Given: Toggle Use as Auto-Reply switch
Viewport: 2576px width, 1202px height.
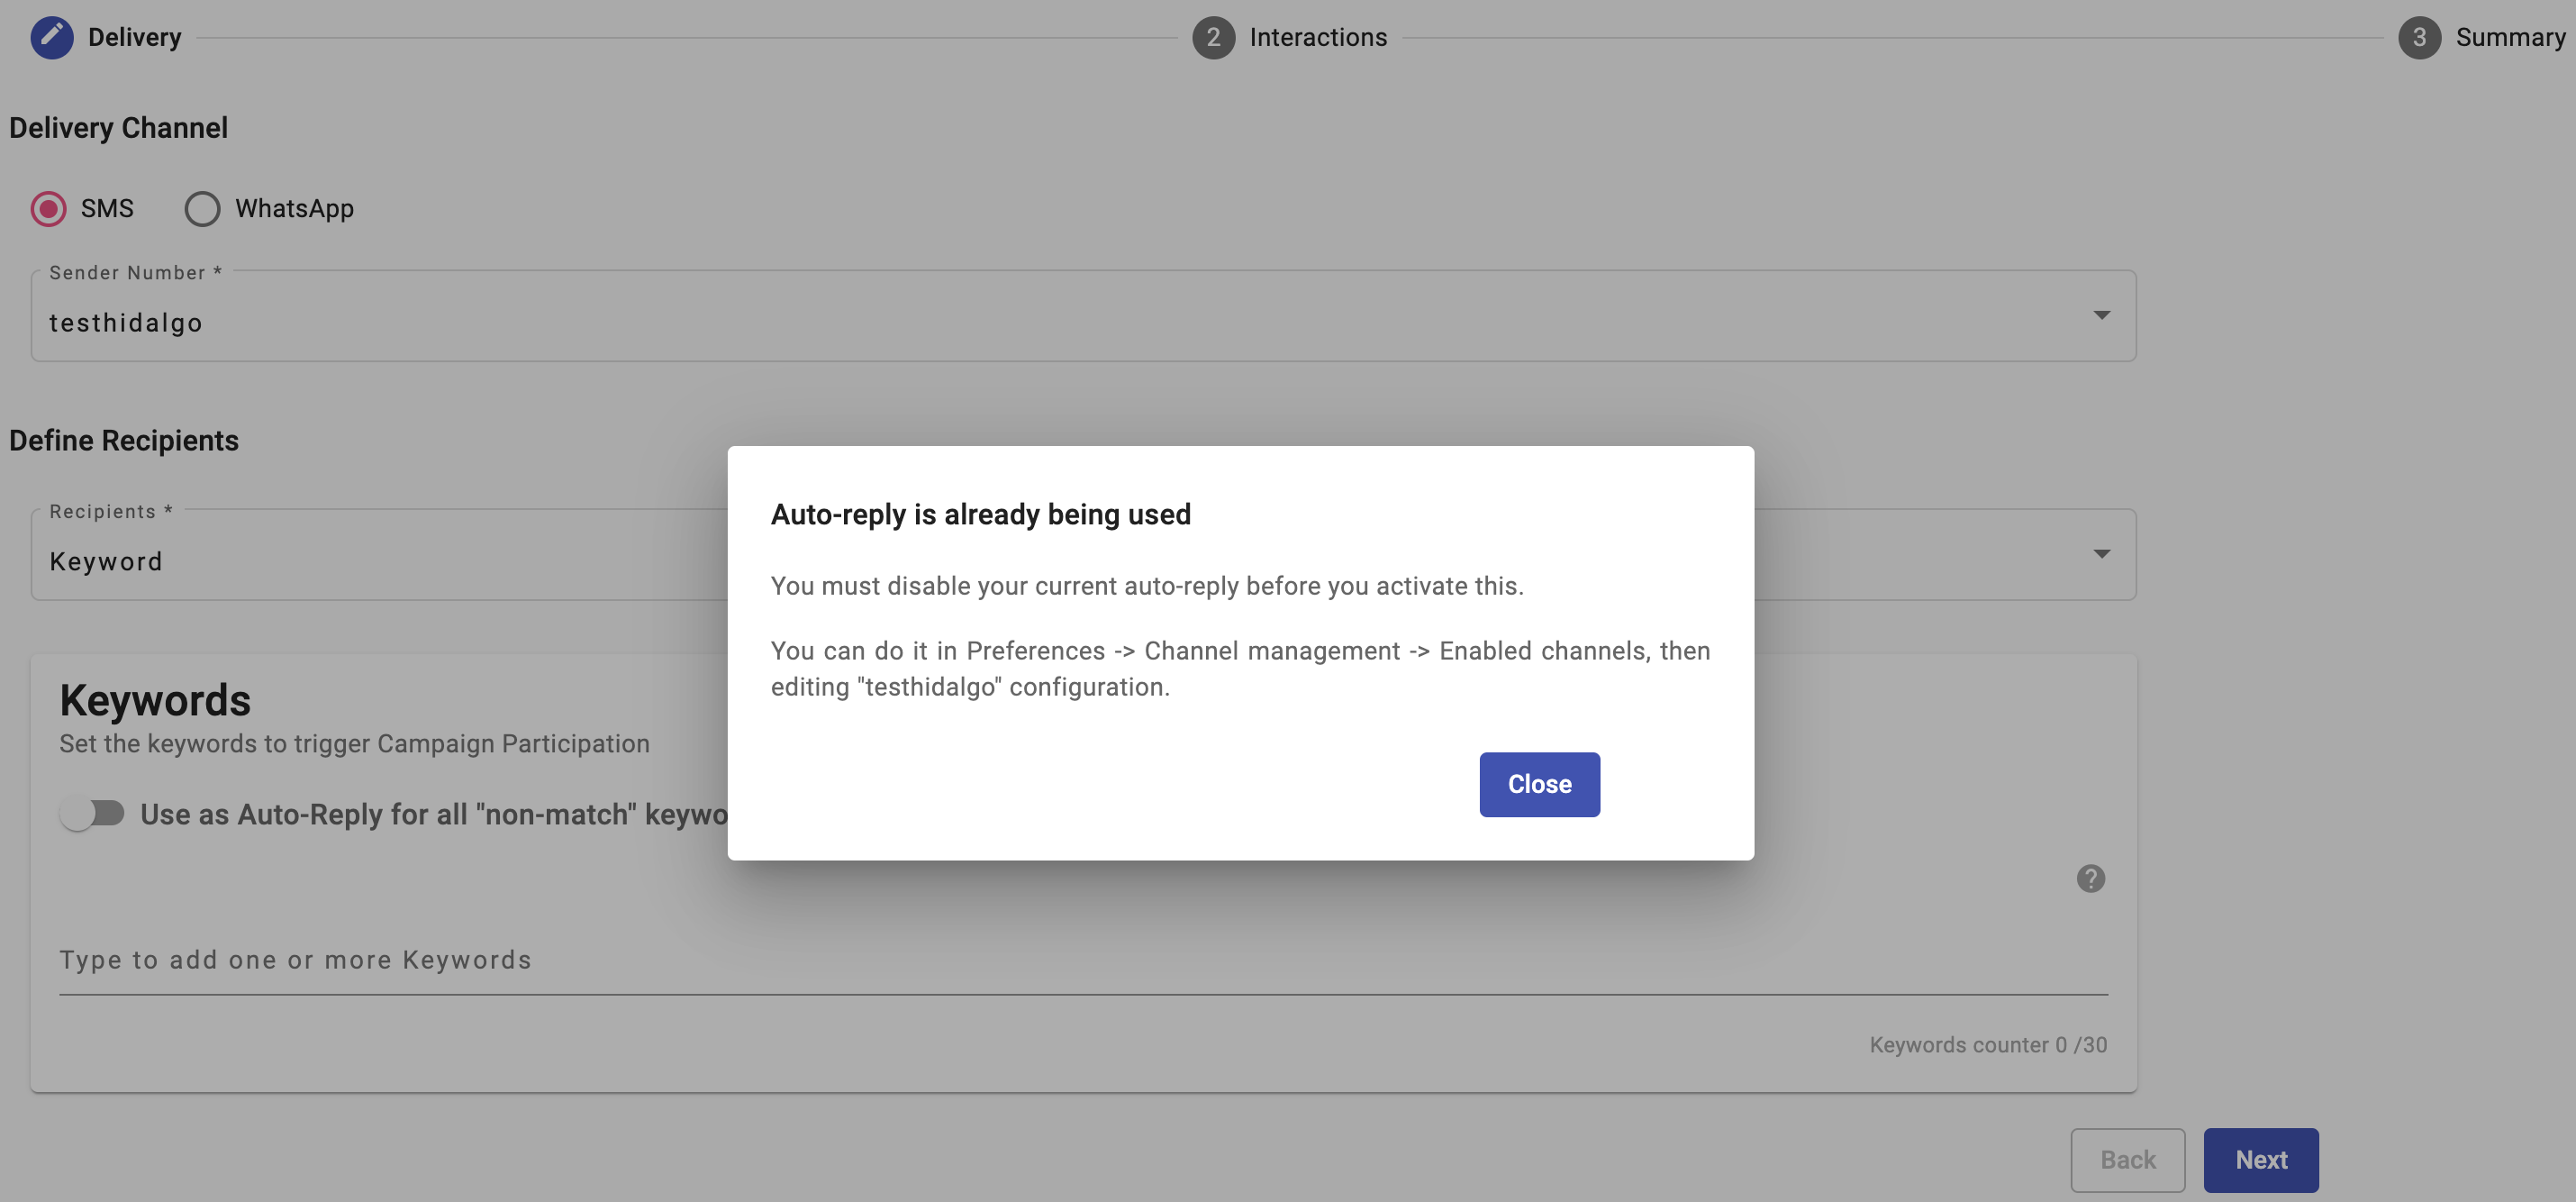Looking at the screenshot, I should pyautogui.click(x=91, y=813).
